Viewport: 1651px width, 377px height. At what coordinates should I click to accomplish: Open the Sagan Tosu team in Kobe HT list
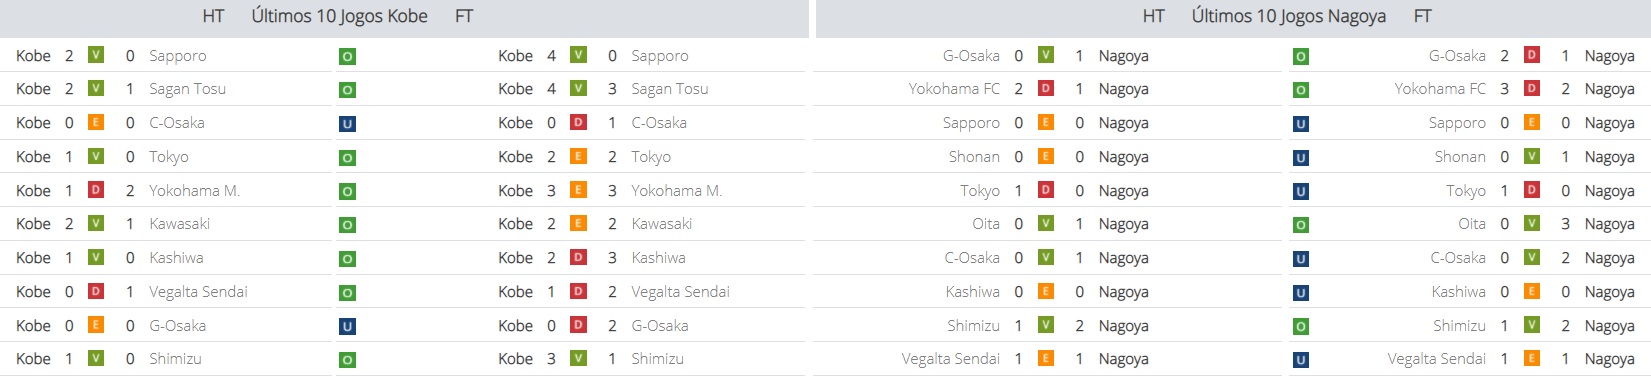point(187,89)
